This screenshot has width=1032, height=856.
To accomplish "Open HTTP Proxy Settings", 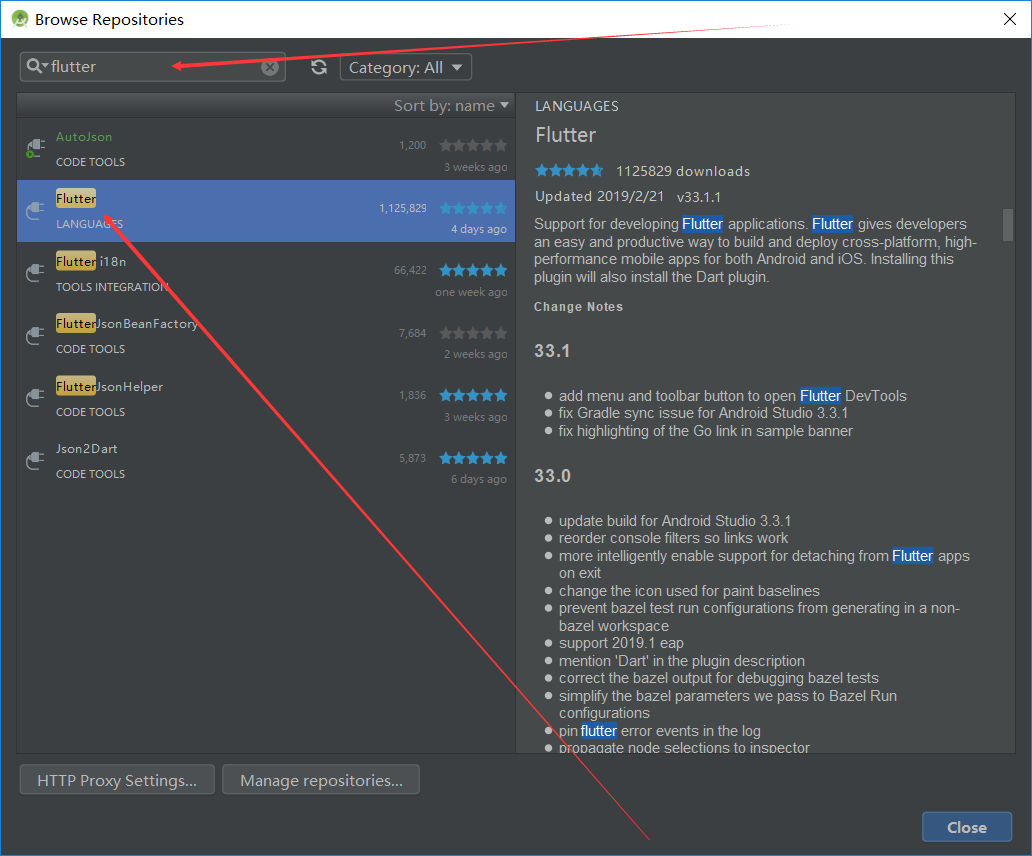I will tap(117, 780).
